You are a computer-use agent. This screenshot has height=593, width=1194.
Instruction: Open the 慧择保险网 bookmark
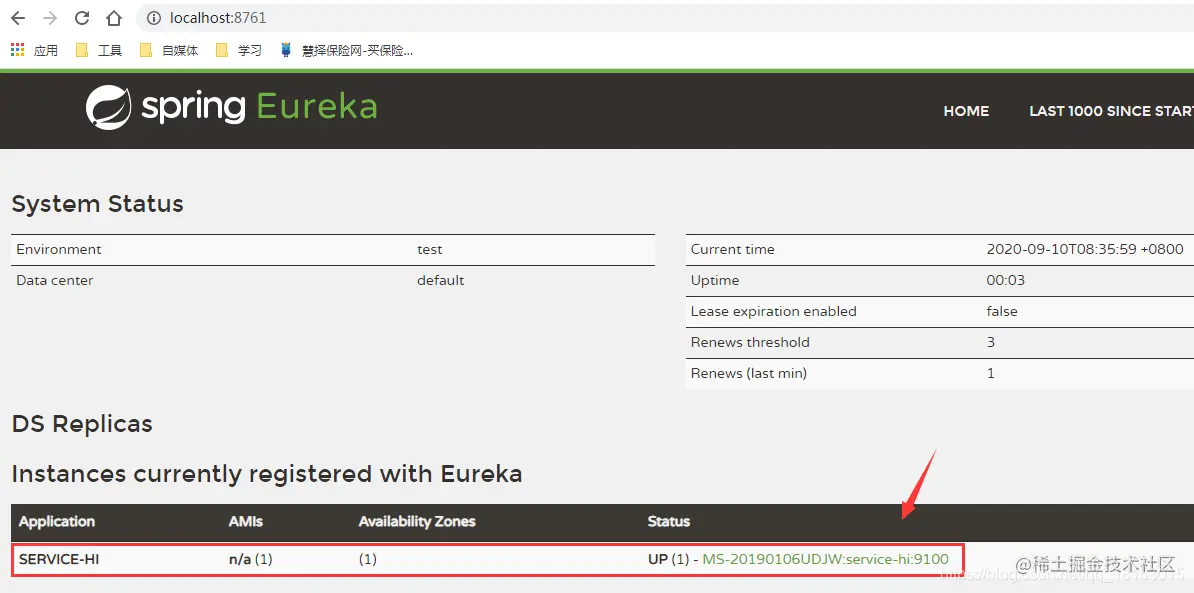(346, 50)
